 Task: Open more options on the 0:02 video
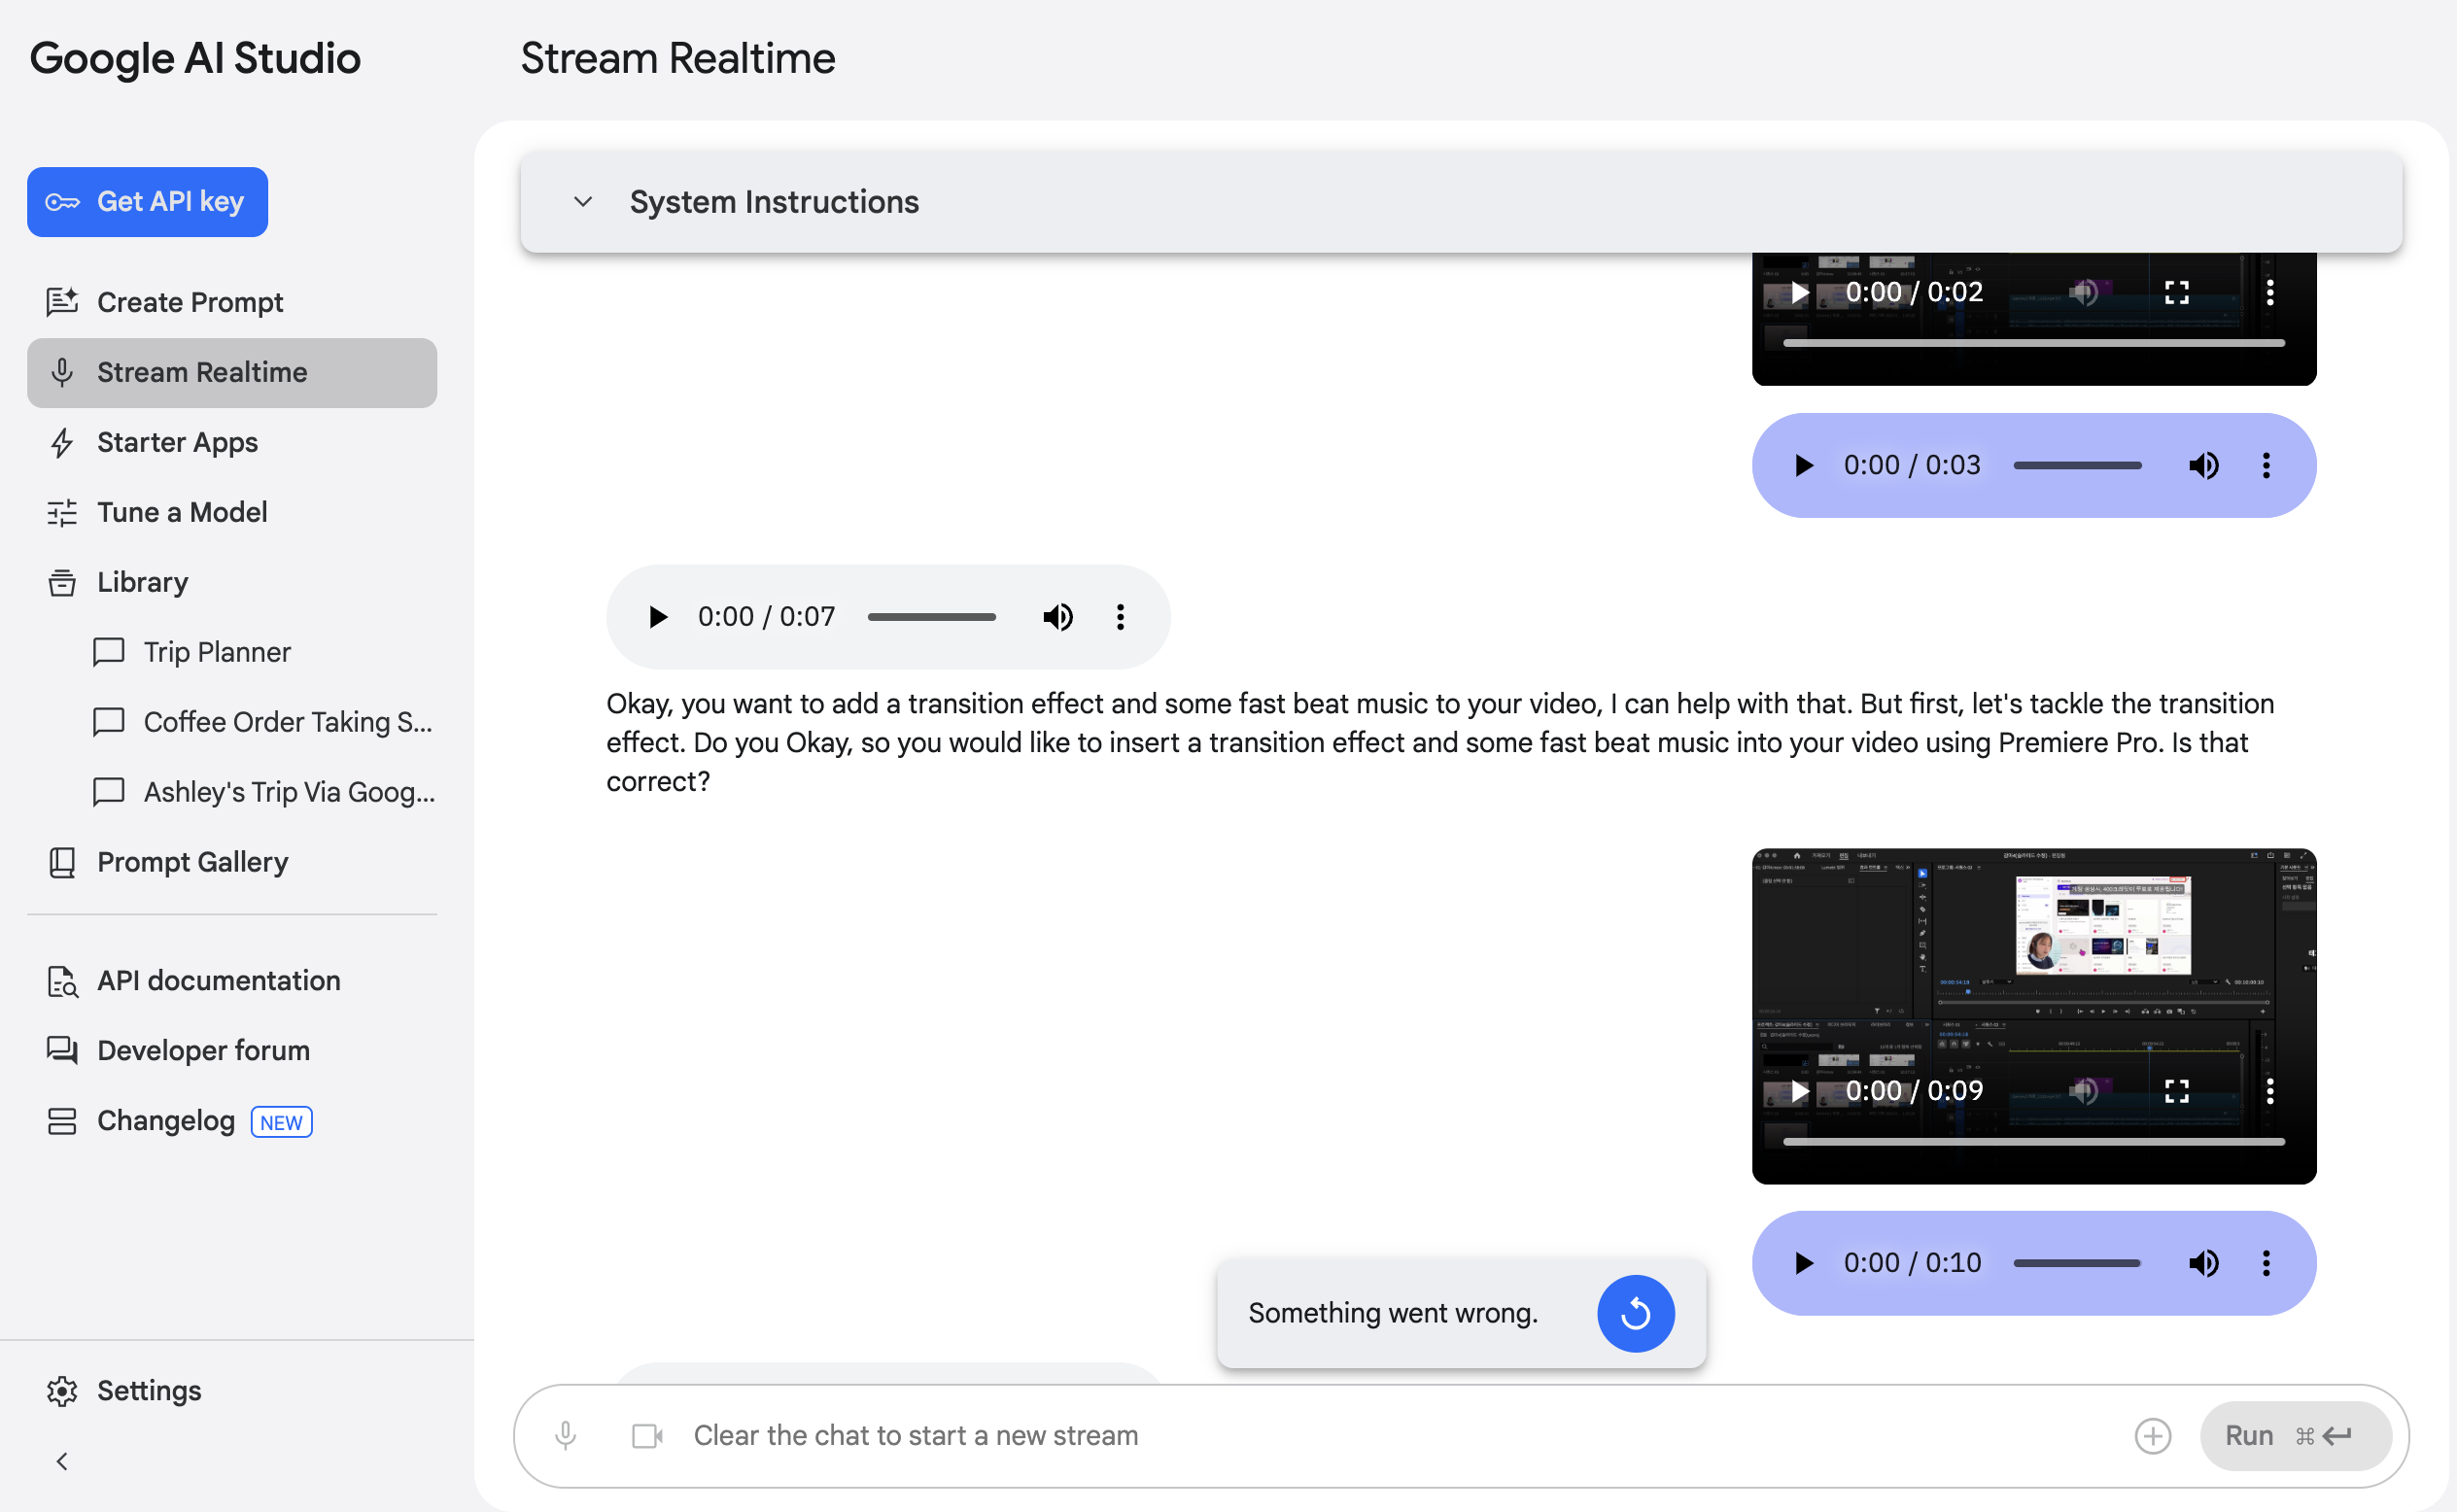click(x=2270, y=292)
